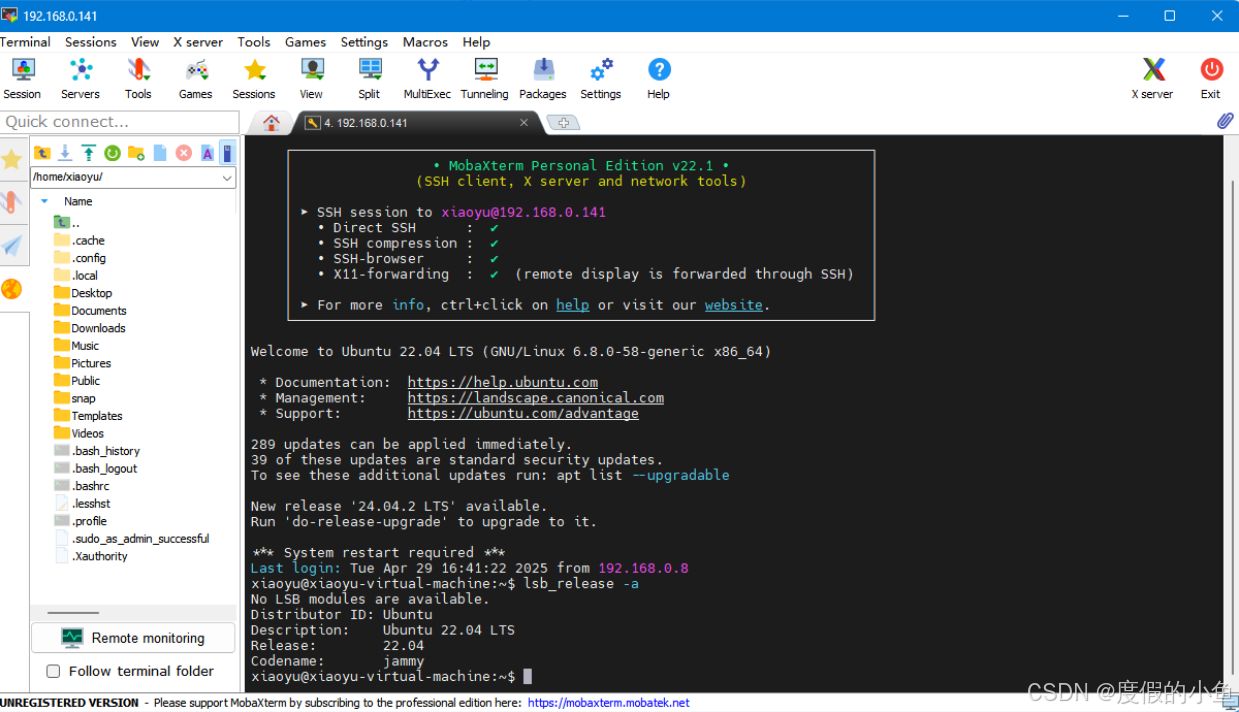Click the red delete file icon
The width and height of the screenshot is (1239, 712).
pos(184,153)
